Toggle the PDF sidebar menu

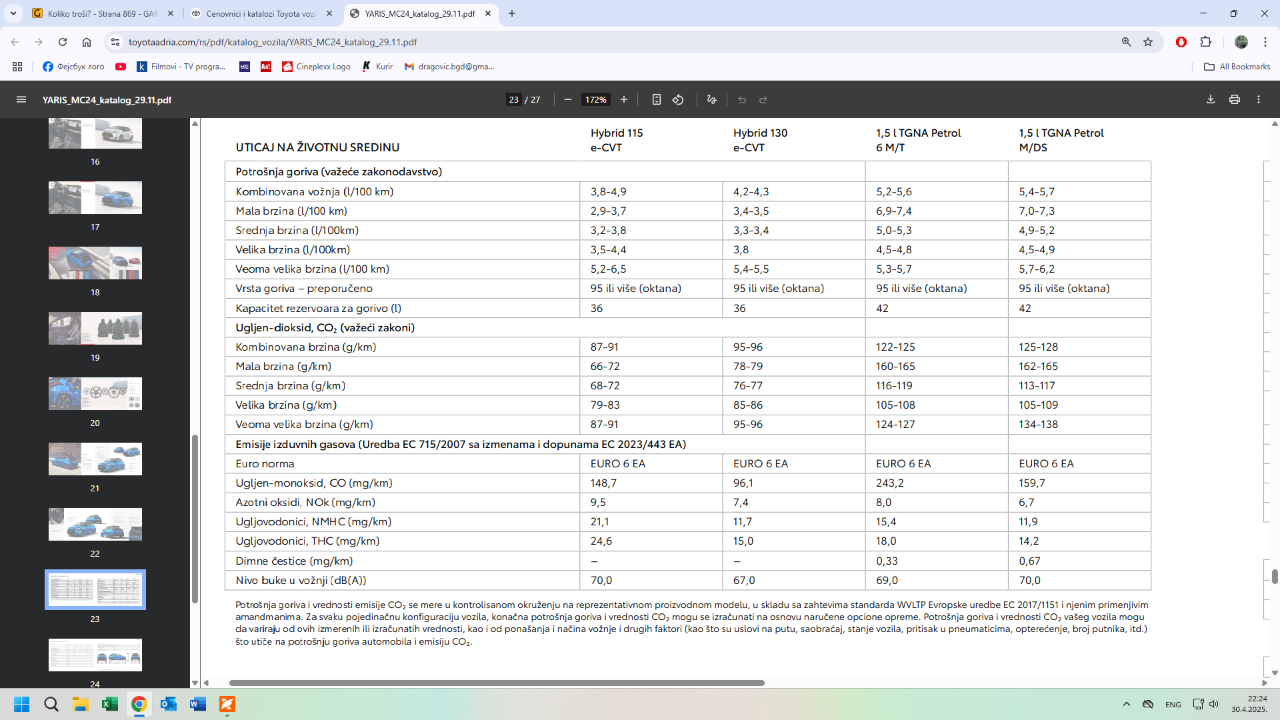pyautogui.click(x=21, y=100)
